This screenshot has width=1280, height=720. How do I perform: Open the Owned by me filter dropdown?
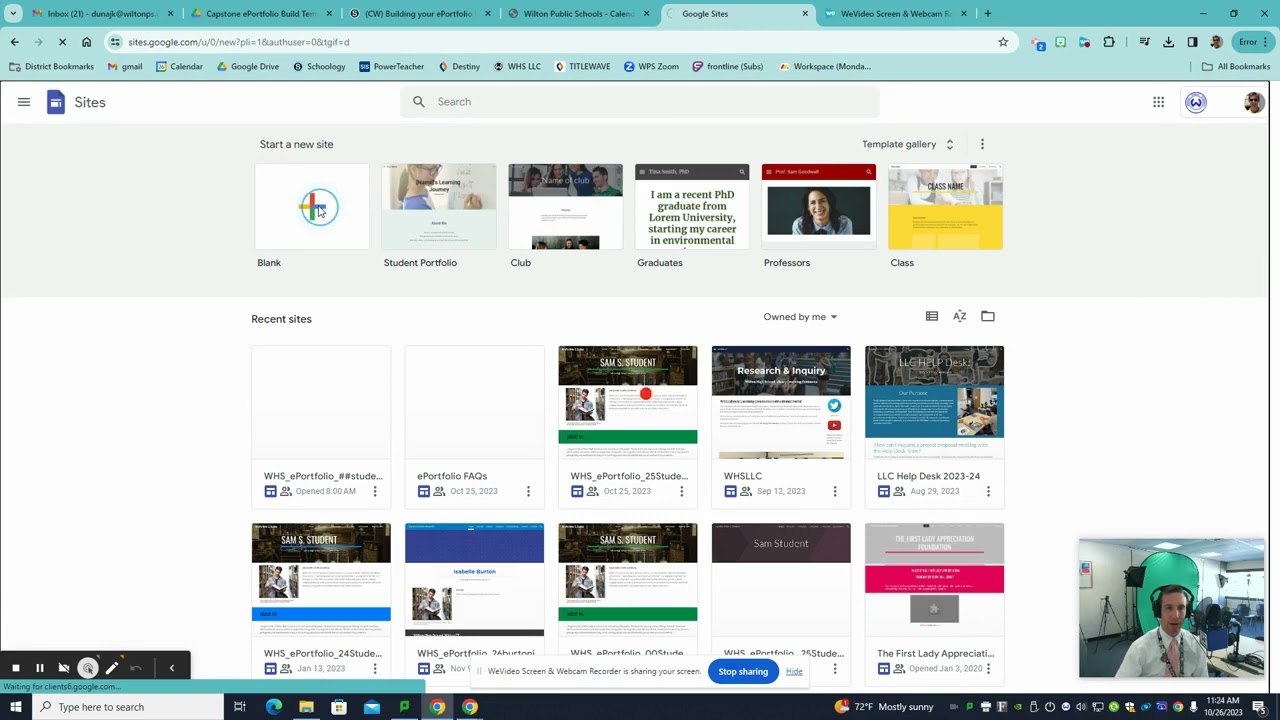[800, 317]
